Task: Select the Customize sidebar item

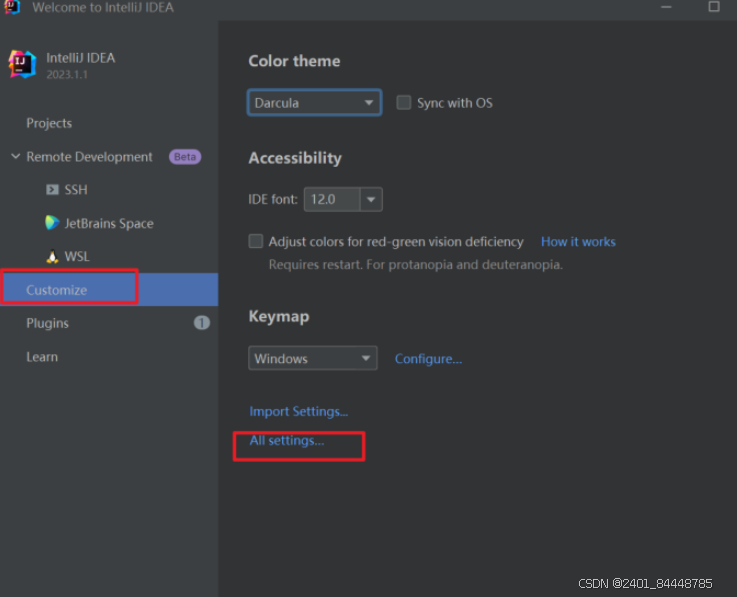Action: tap(109, 290)
